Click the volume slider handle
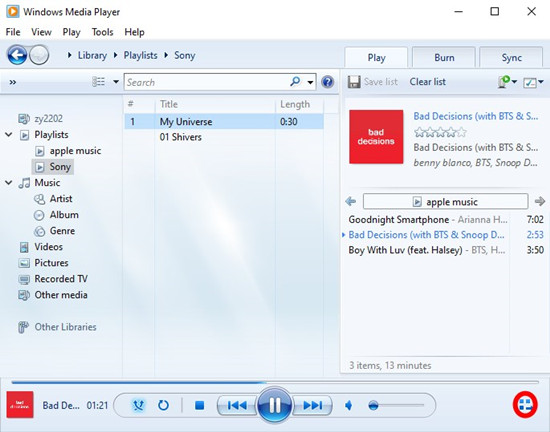 374,406
